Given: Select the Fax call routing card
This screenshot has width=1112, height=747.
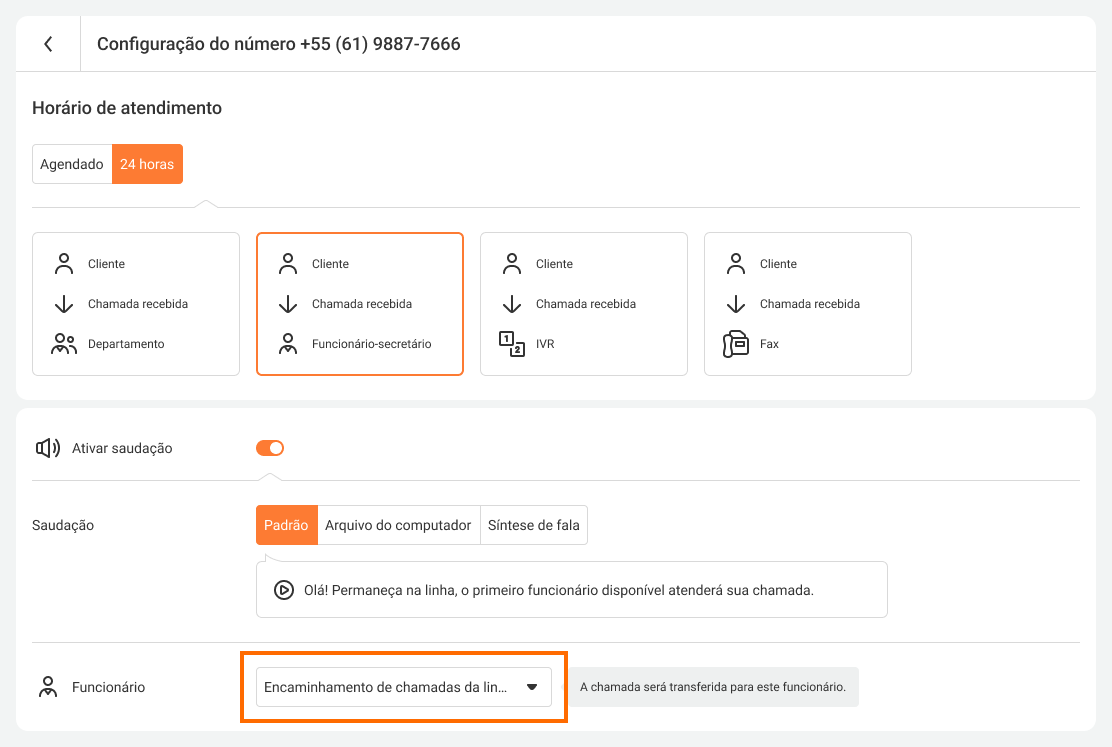Looking at the screenshot, I should coord(808,304).
